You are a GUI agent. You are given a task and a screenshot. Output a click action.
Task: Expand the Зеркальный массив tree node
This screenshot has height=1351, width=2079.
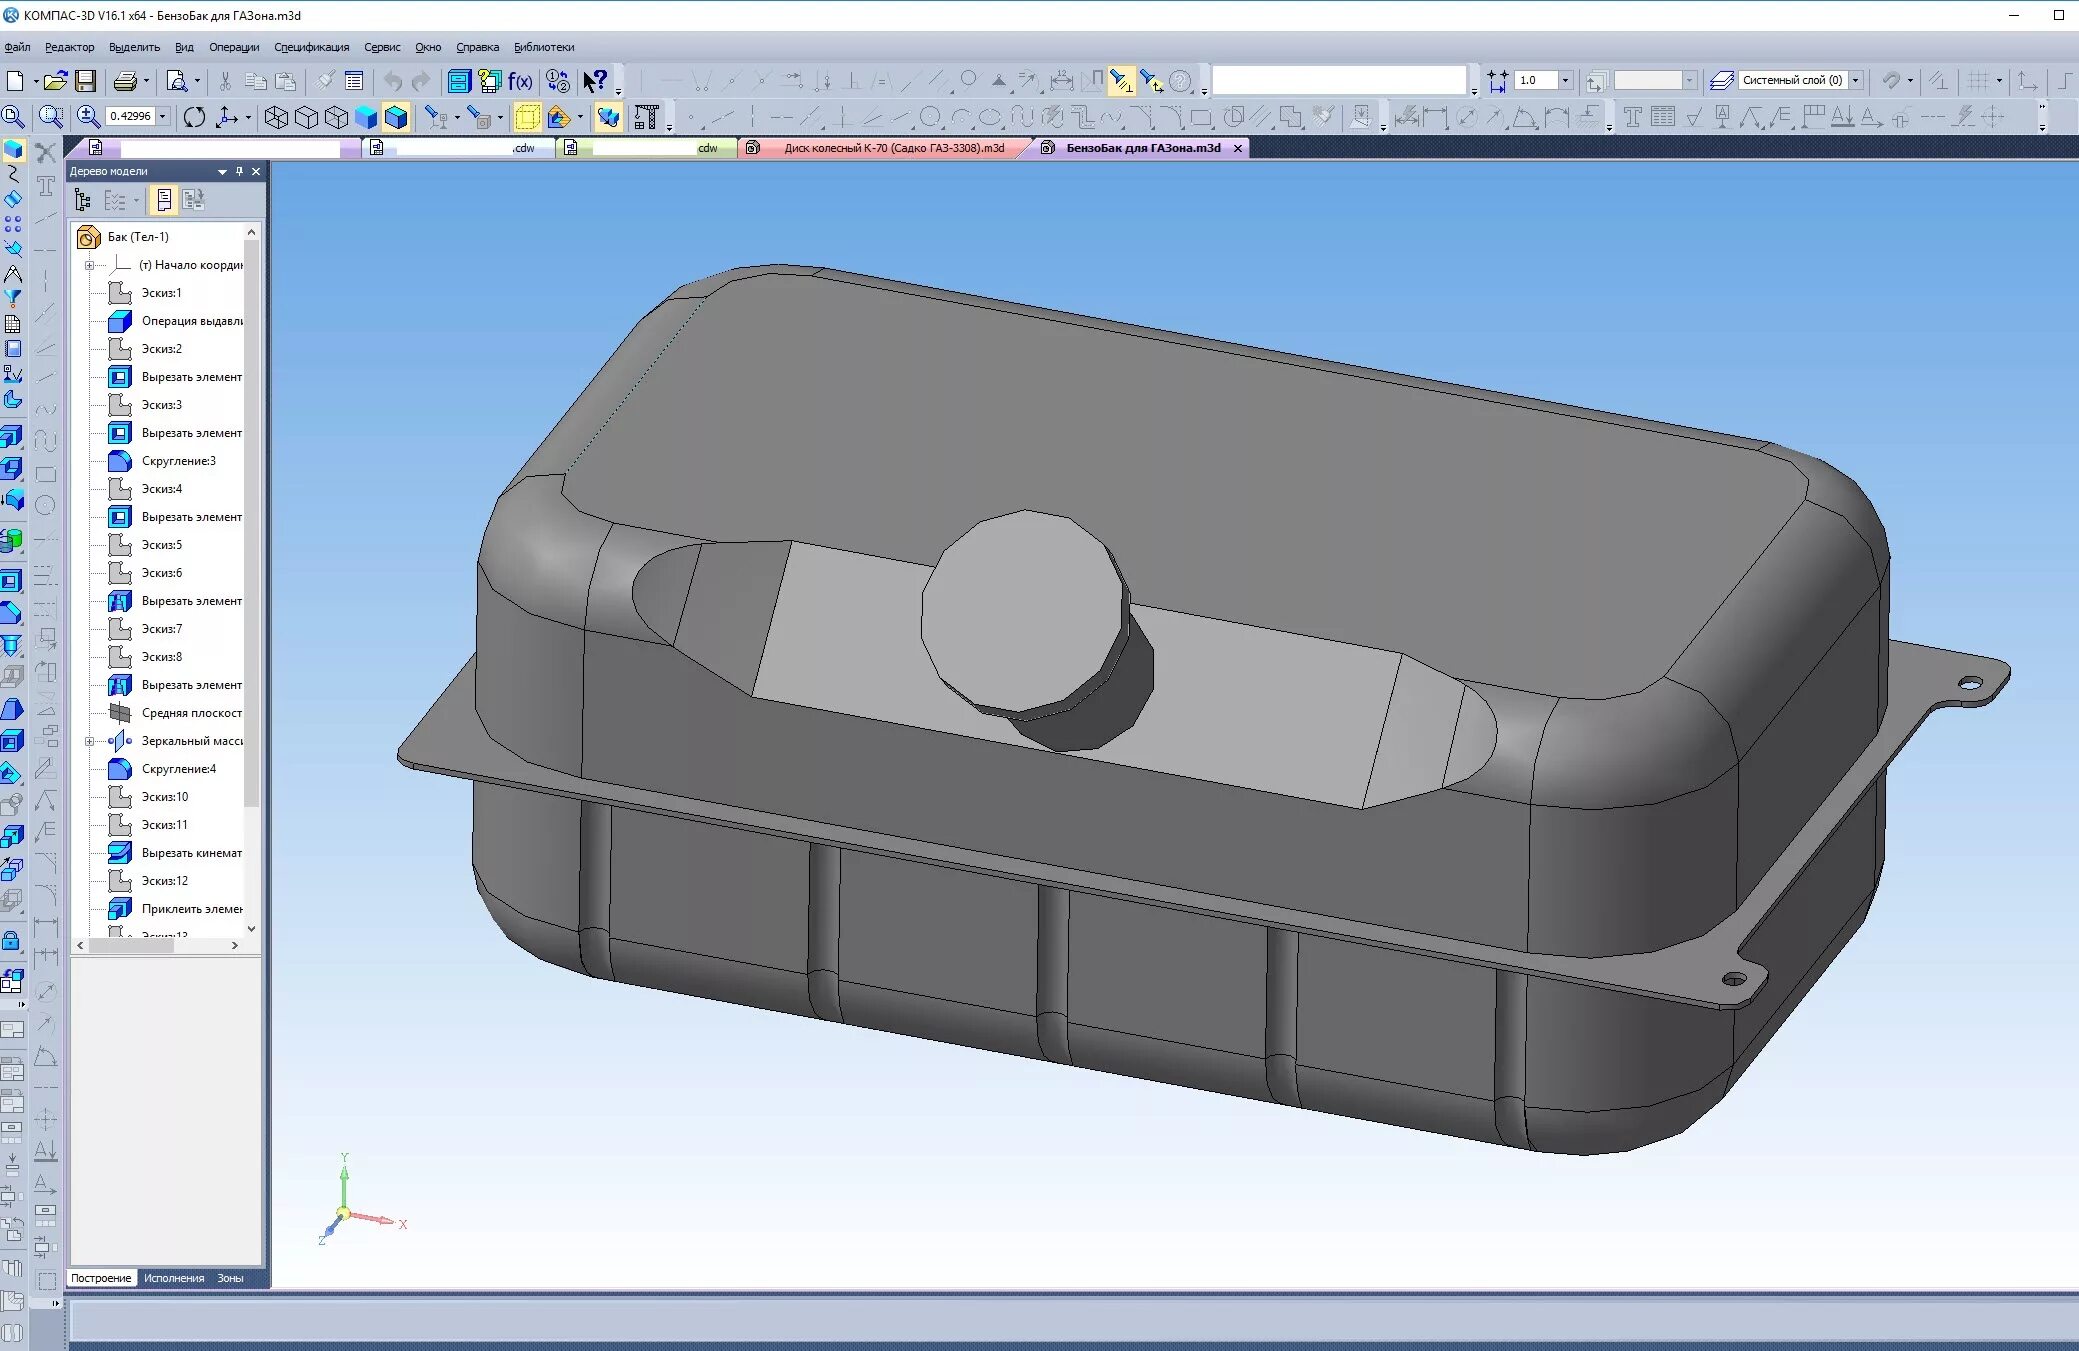[89, 741]
